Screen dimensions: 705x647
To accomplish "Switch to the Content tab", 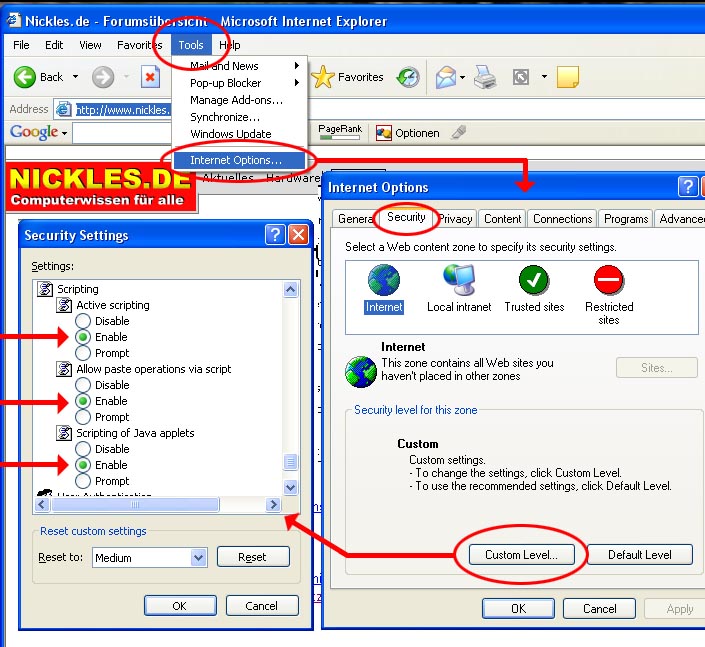I will [502, 219].
